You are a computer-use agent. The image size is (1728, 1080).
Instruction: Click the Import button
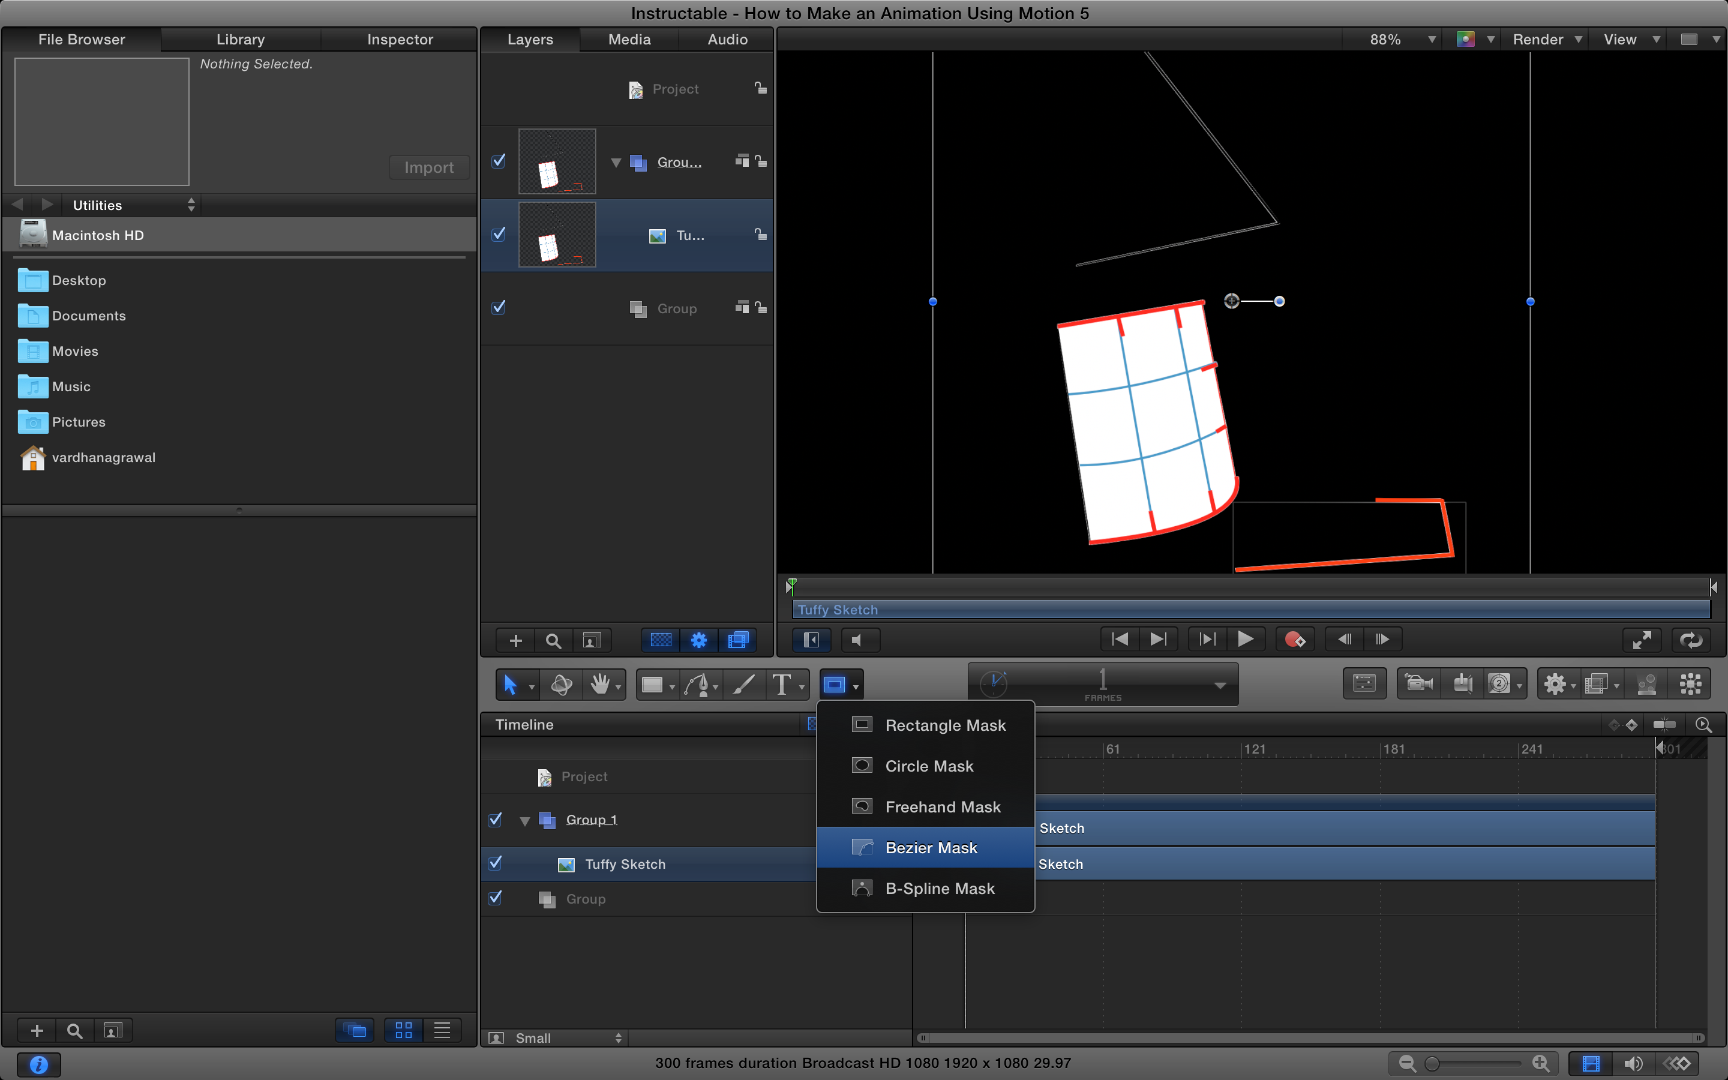click(x=429, y=167)
